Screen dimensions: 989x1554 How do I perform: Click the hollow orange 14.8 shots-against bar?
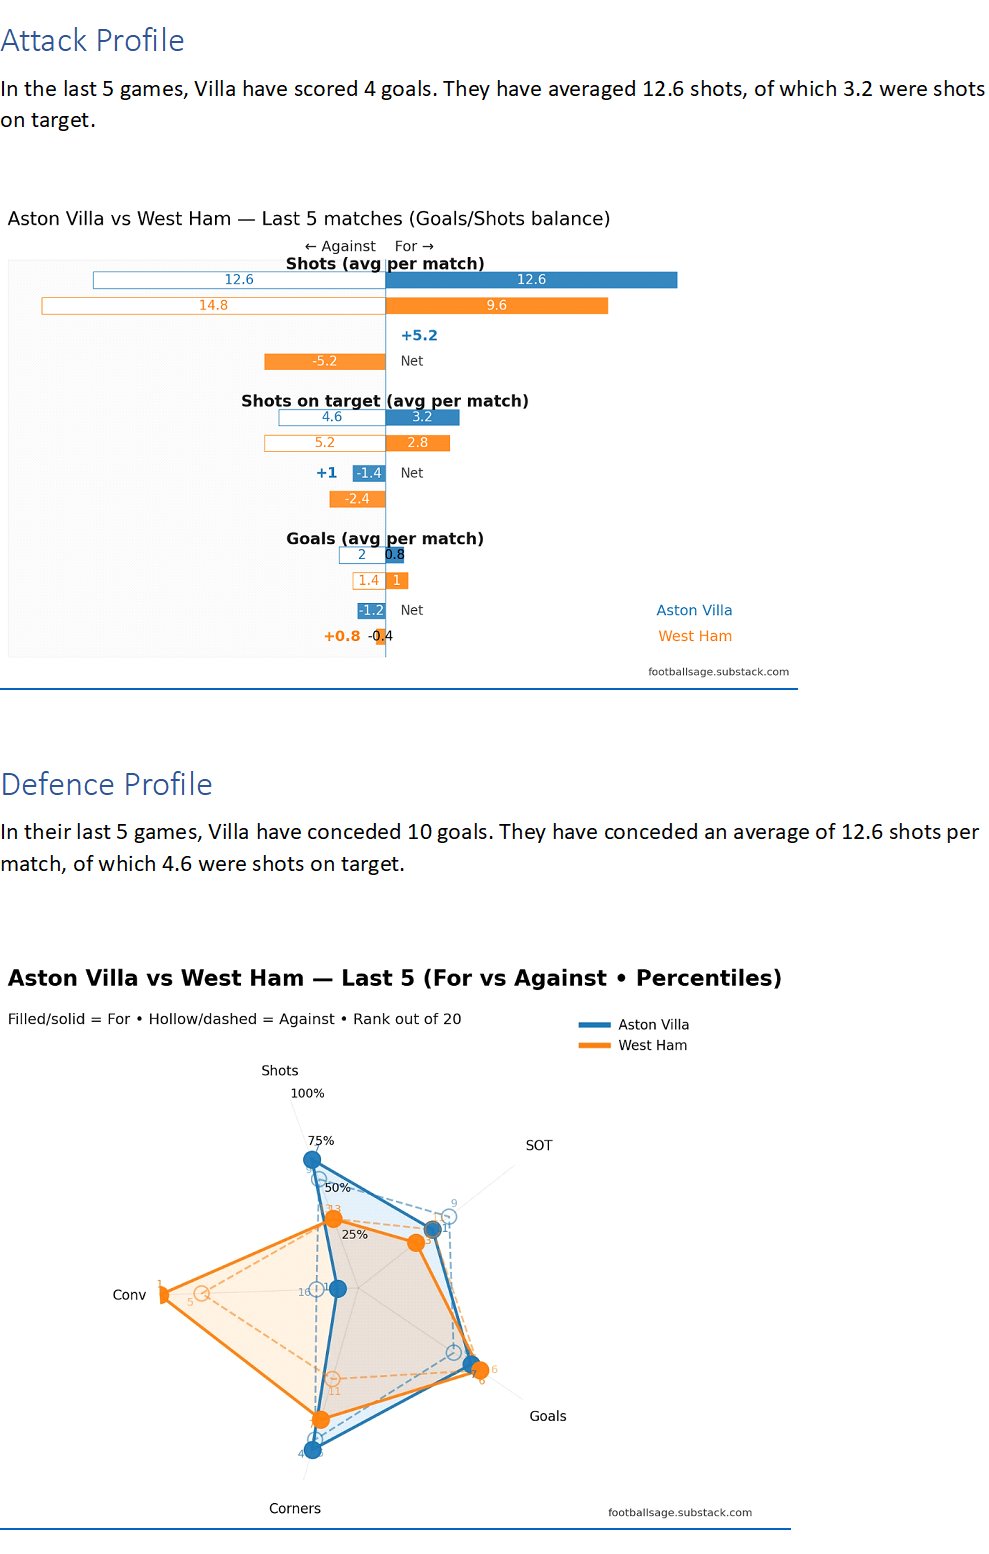(213, 306)
